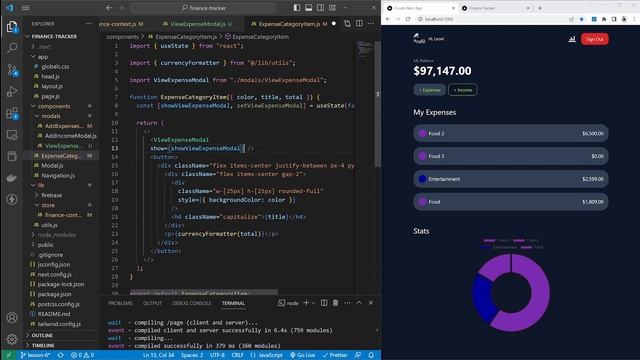This screenshot has height=360, width=640.
Task: Open the Extensions view
Action: 12,113
